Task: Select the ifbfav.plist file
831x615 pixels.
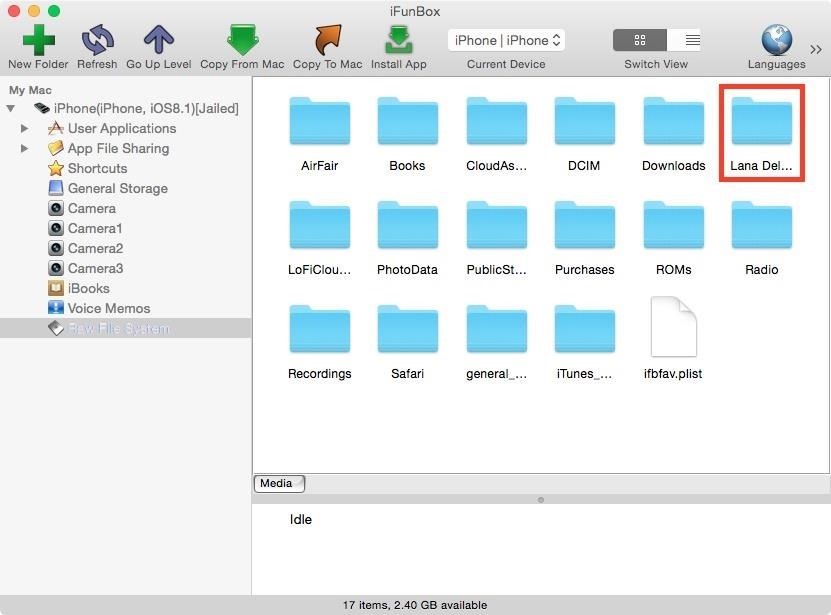Action: pyautogui.click(x=673, y=328)
